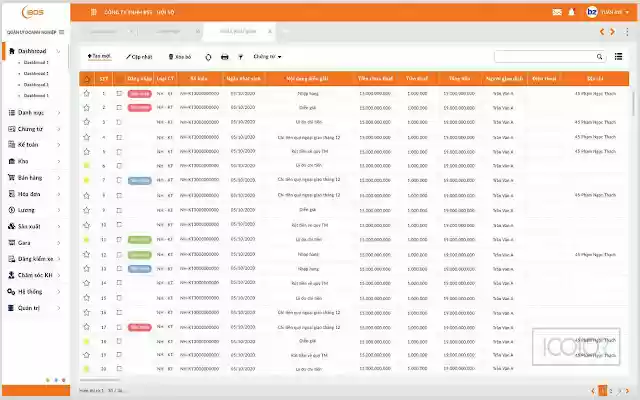This screenshot has width=640, height=400.
Task: Click the print icon in the toolbar
Action: click(224, 57)
